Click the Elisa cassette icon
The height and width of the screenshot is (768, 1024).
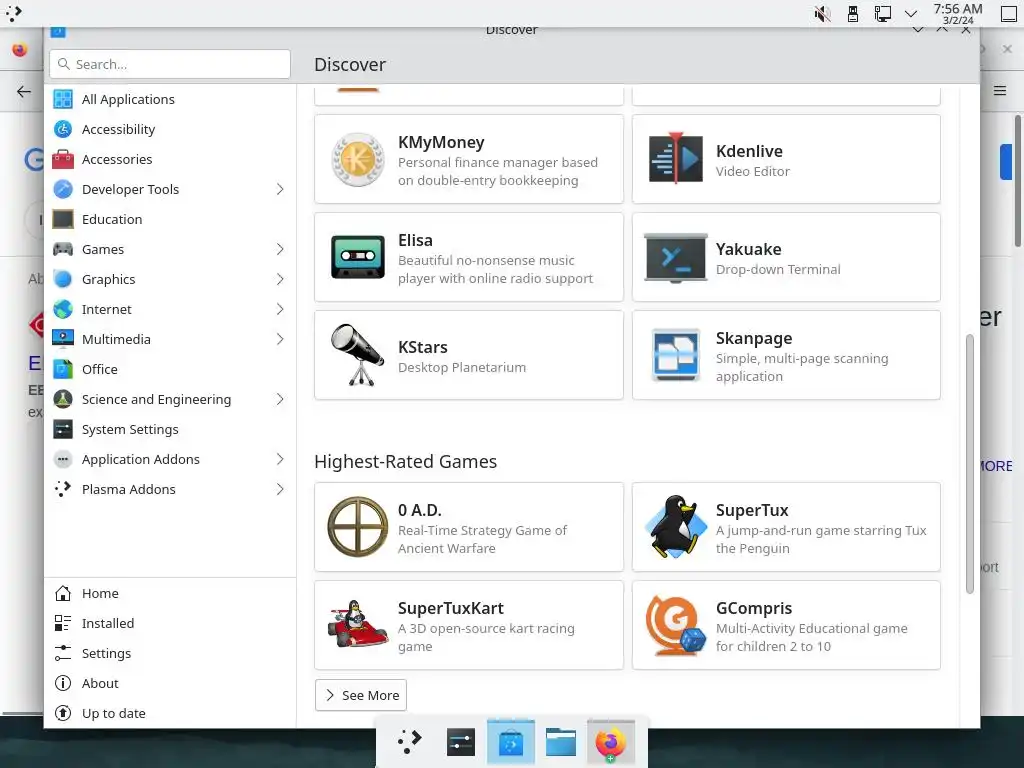click(357, 257)
